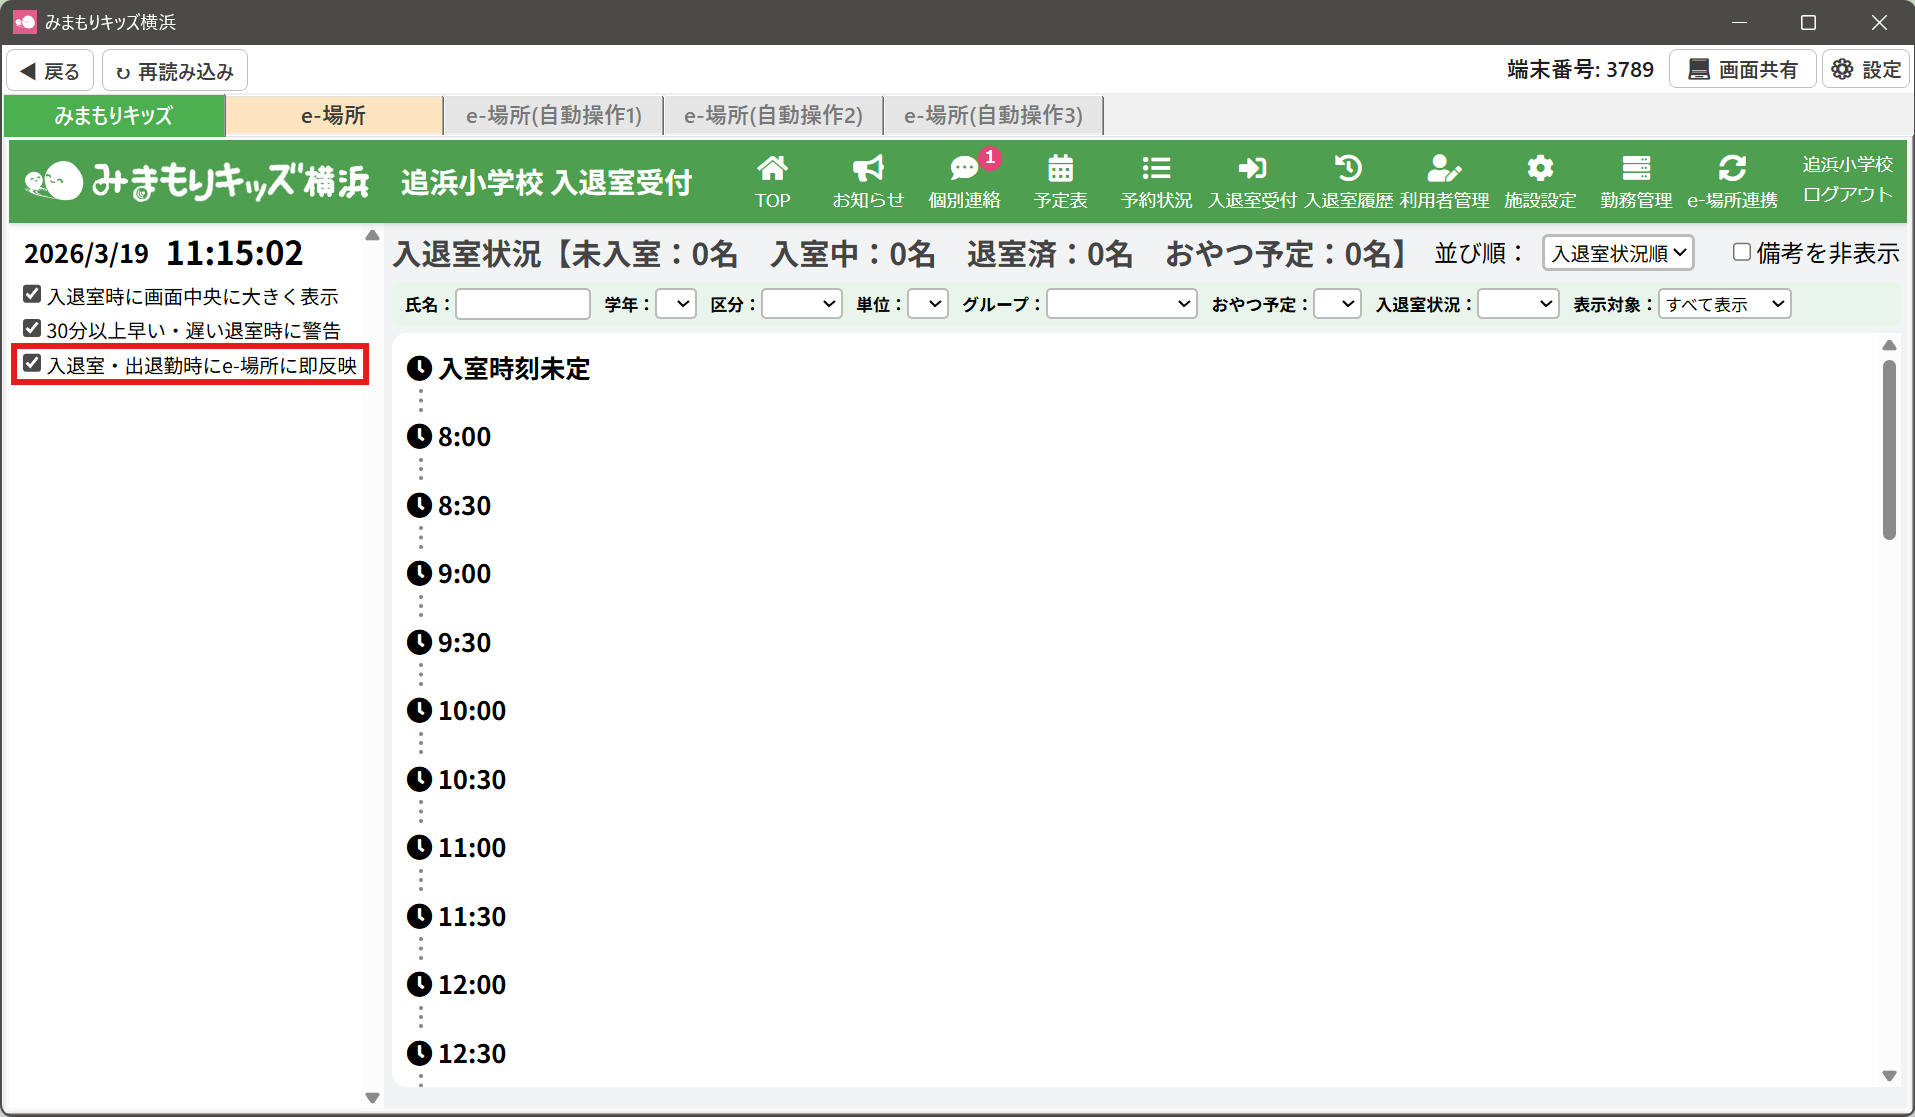Image resolution: width=1915 pixels, height=1117 pixels.
Task: Click the 画面共有 button
Action: pos(1742,70)
